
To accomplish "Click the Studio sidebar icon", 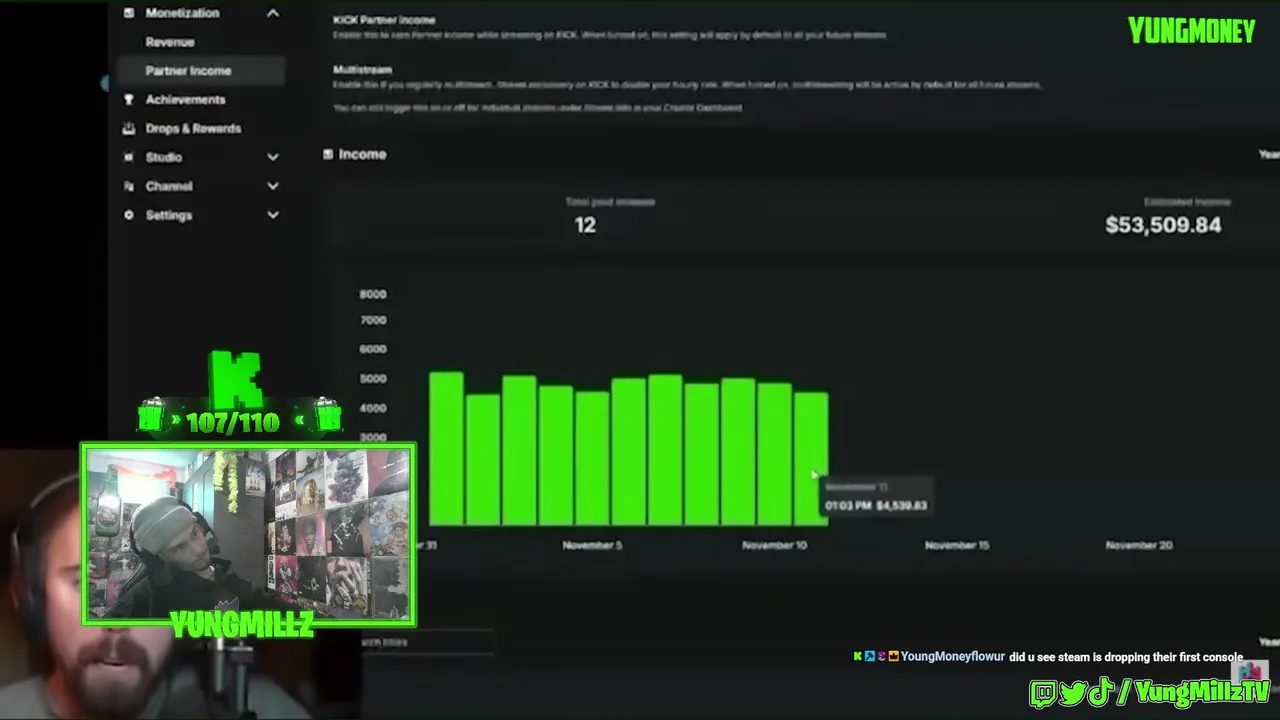I will tap(128, 157).
